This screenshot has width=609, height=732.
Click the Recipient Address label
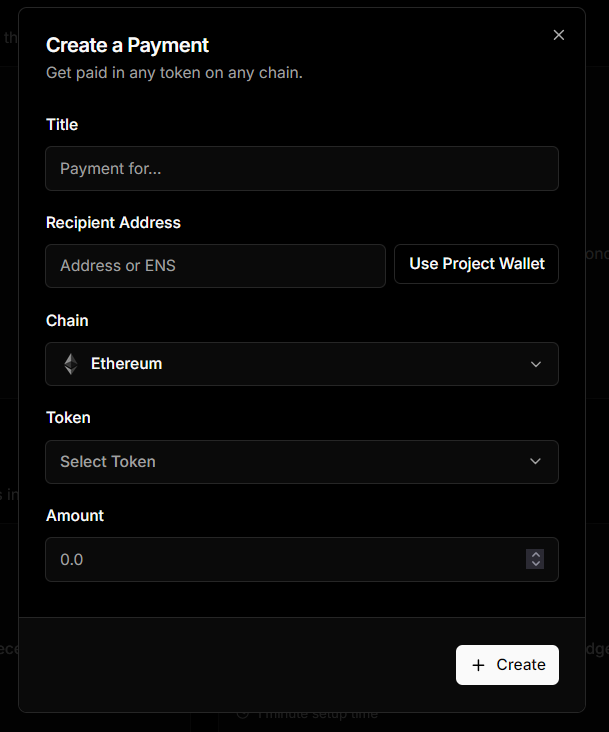(x=113, y=222)
